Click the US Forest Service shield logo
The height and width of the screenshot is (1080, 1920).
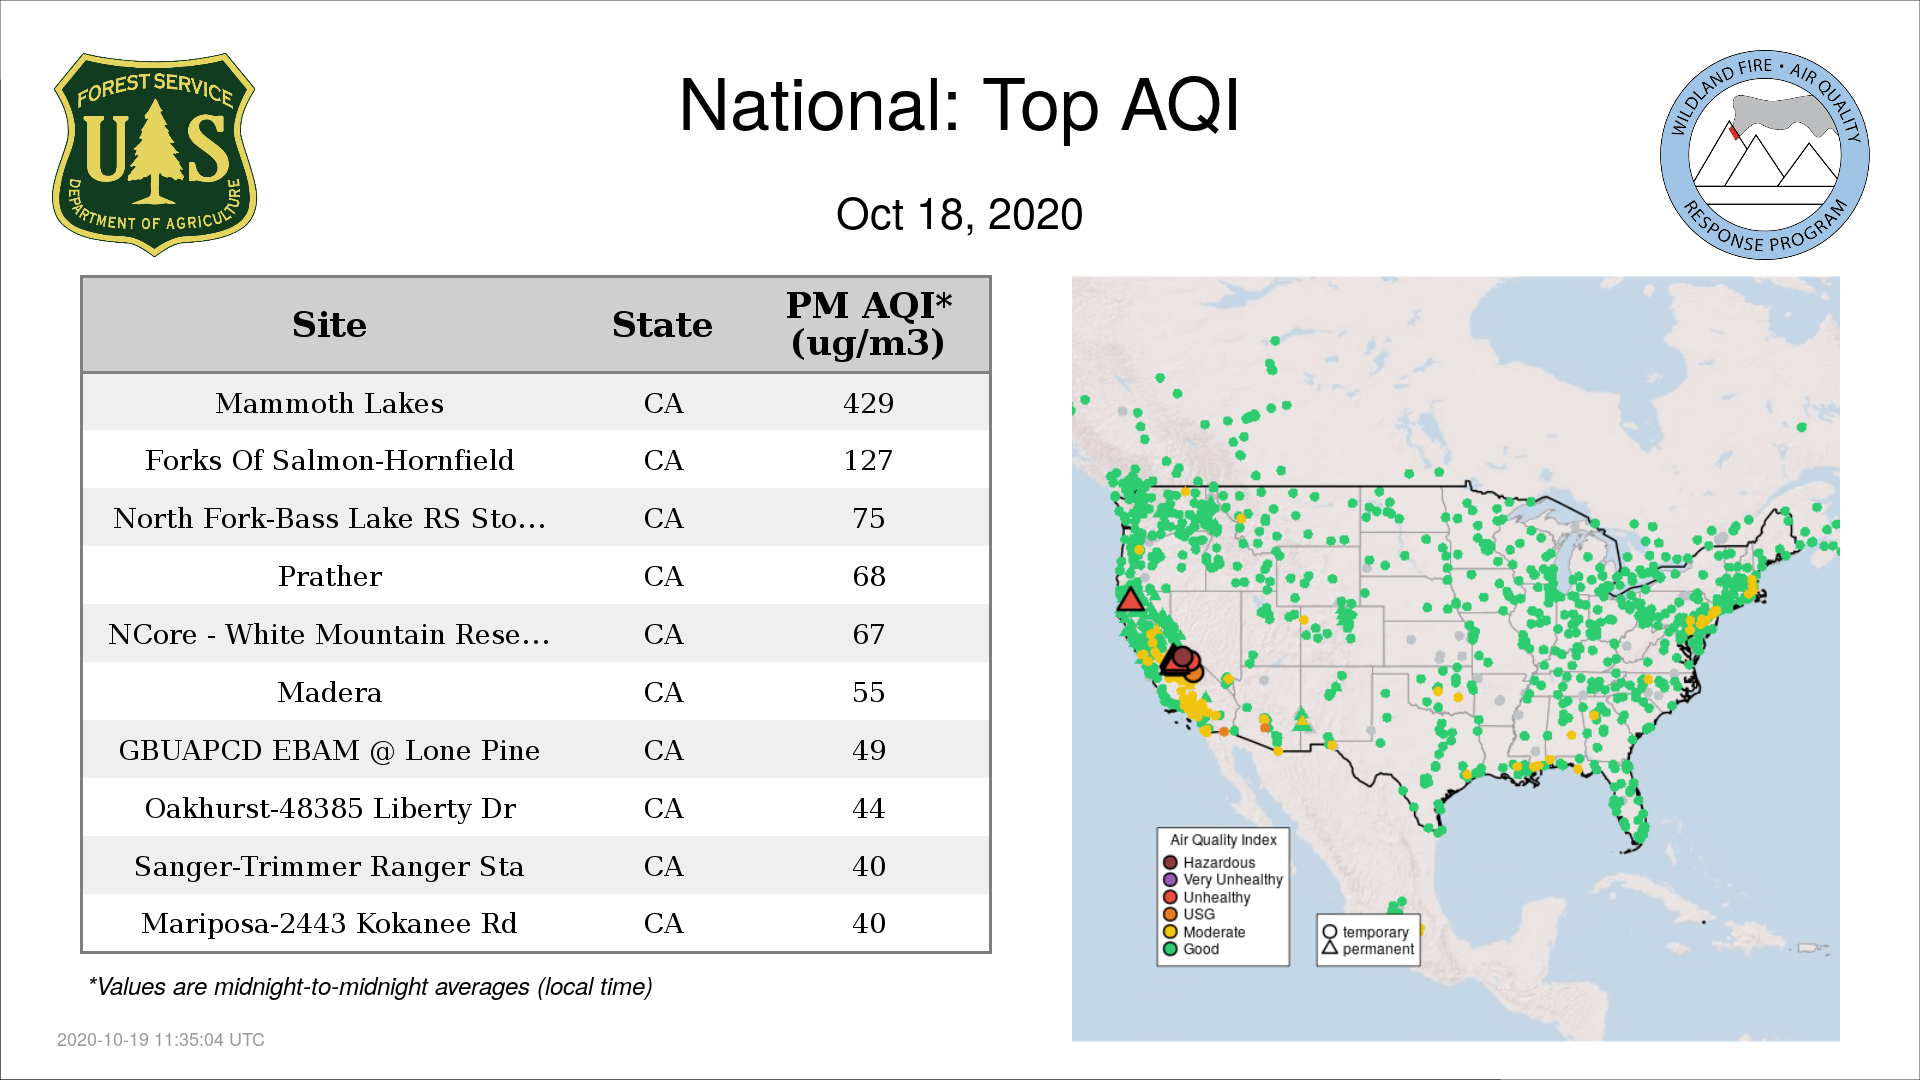coord(154,155)
